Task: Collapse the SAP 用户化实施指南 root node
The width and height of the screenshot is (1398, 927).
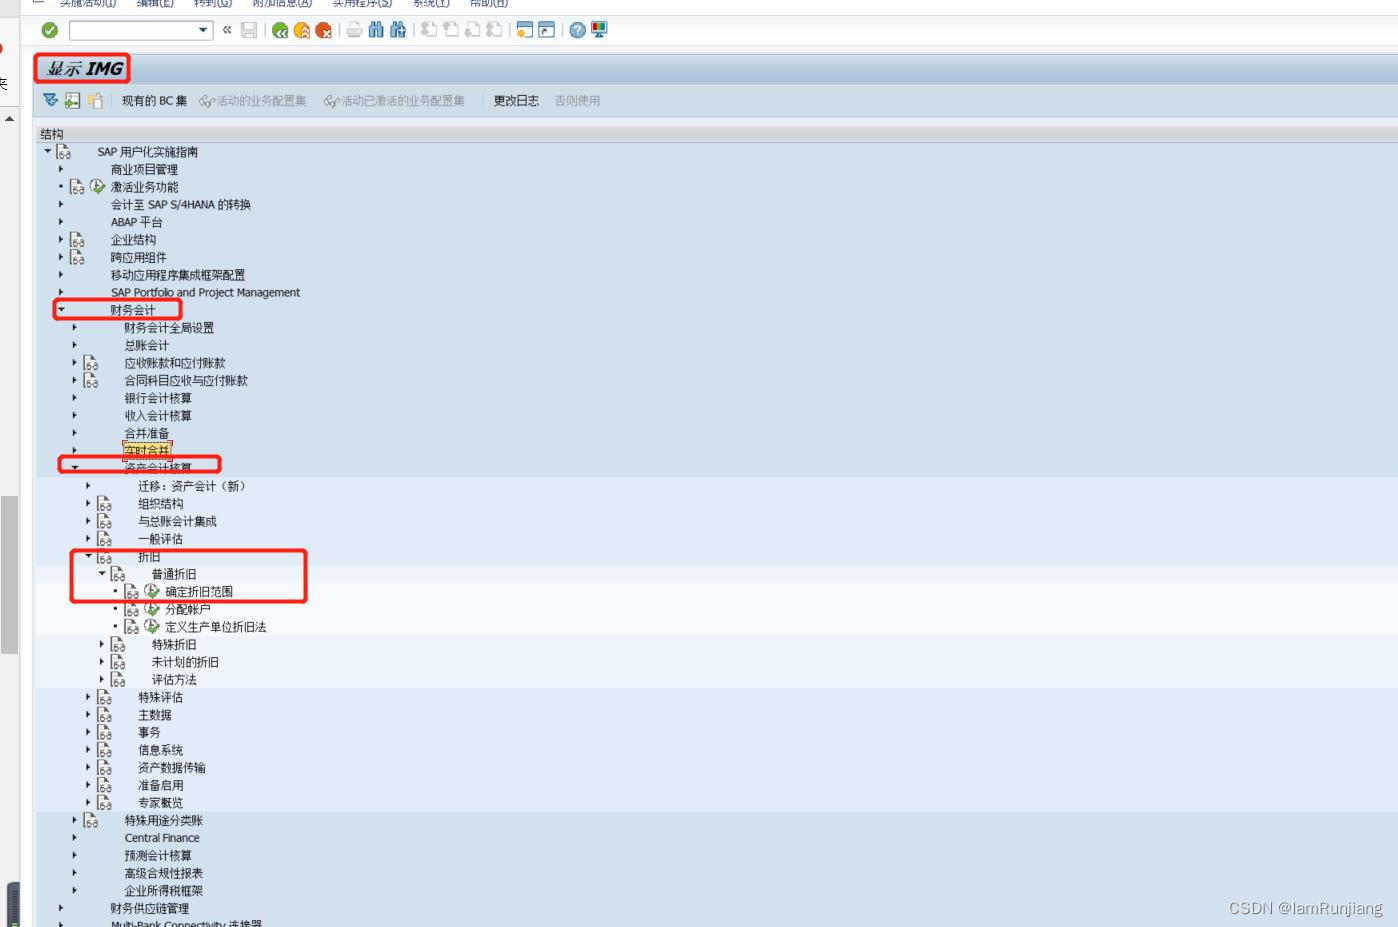Action: point(47,151)
